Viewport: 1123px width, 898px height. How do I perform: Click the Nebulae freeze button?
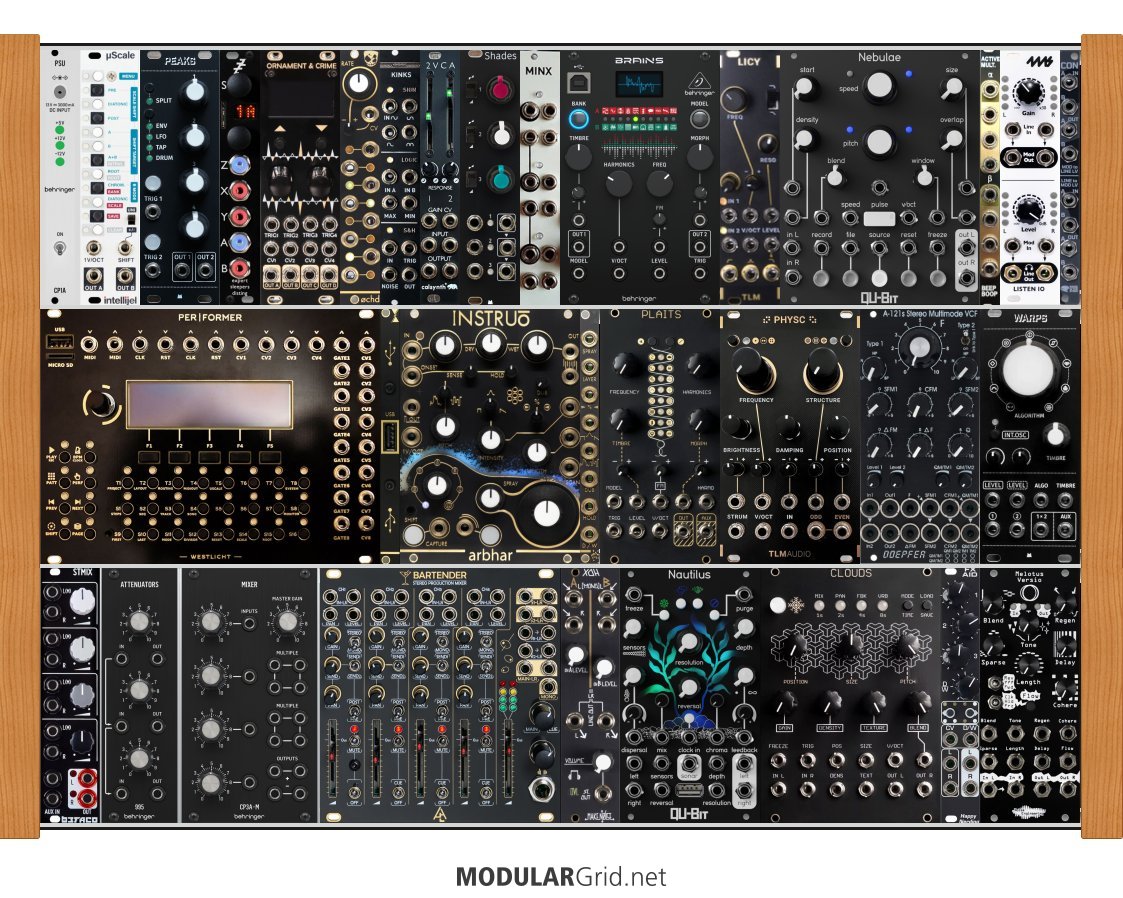click(938, 278)
